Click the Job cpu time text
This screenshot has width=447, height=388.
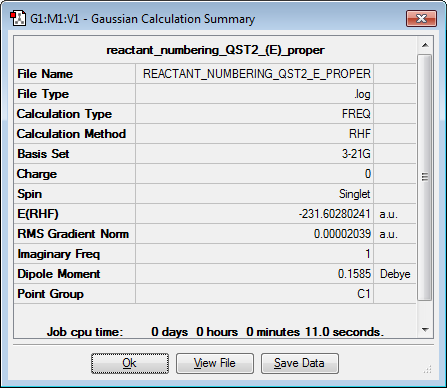215,332
